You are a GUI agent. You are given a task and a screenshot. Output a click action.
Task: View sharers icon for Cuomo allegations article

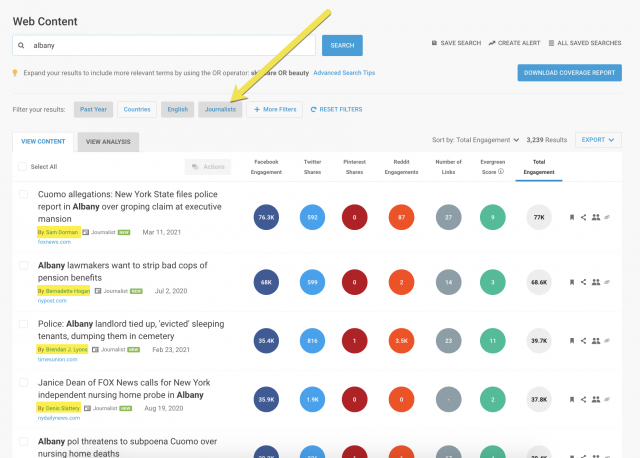596,217
